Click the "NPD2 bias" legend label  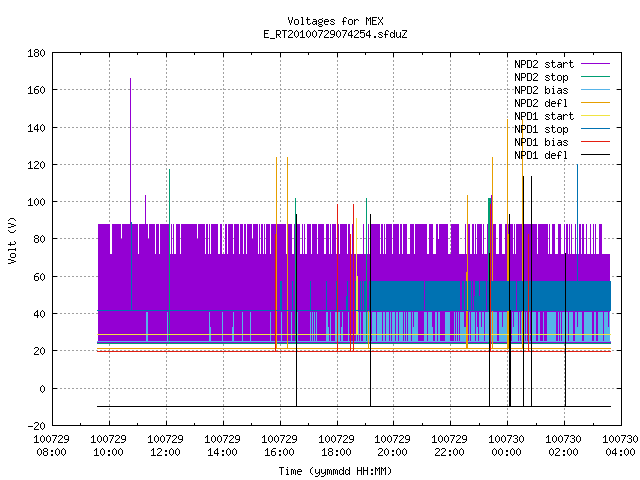[541, 90]
